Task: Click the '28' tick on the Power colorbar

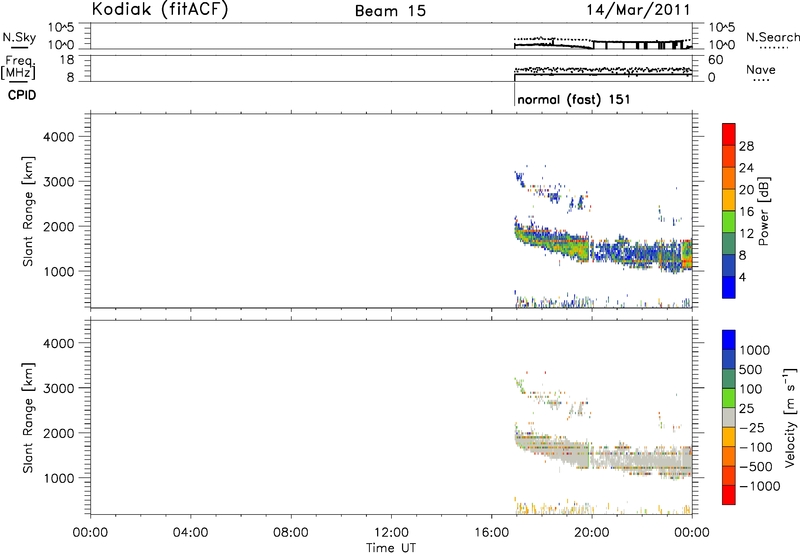Action: click(x=746, y=146)
